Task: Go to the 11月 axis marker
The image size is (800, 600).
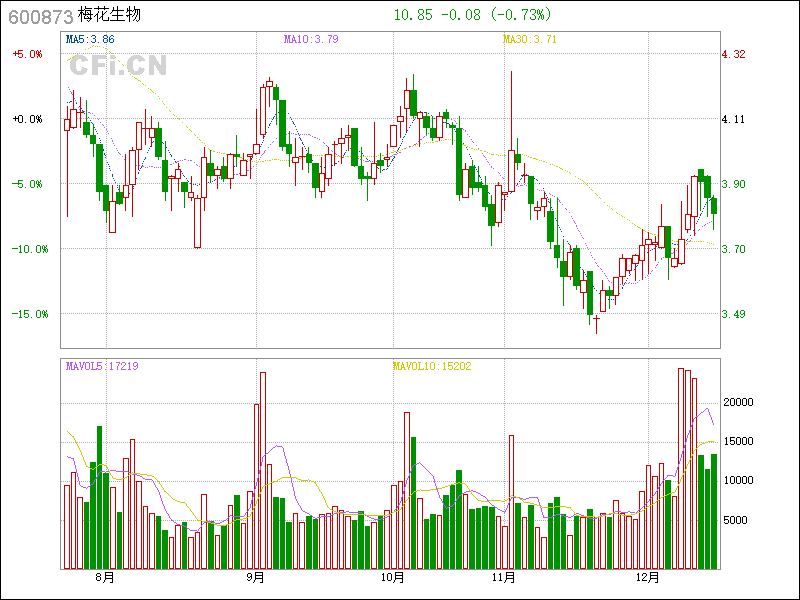Action: tap(505, 578)
